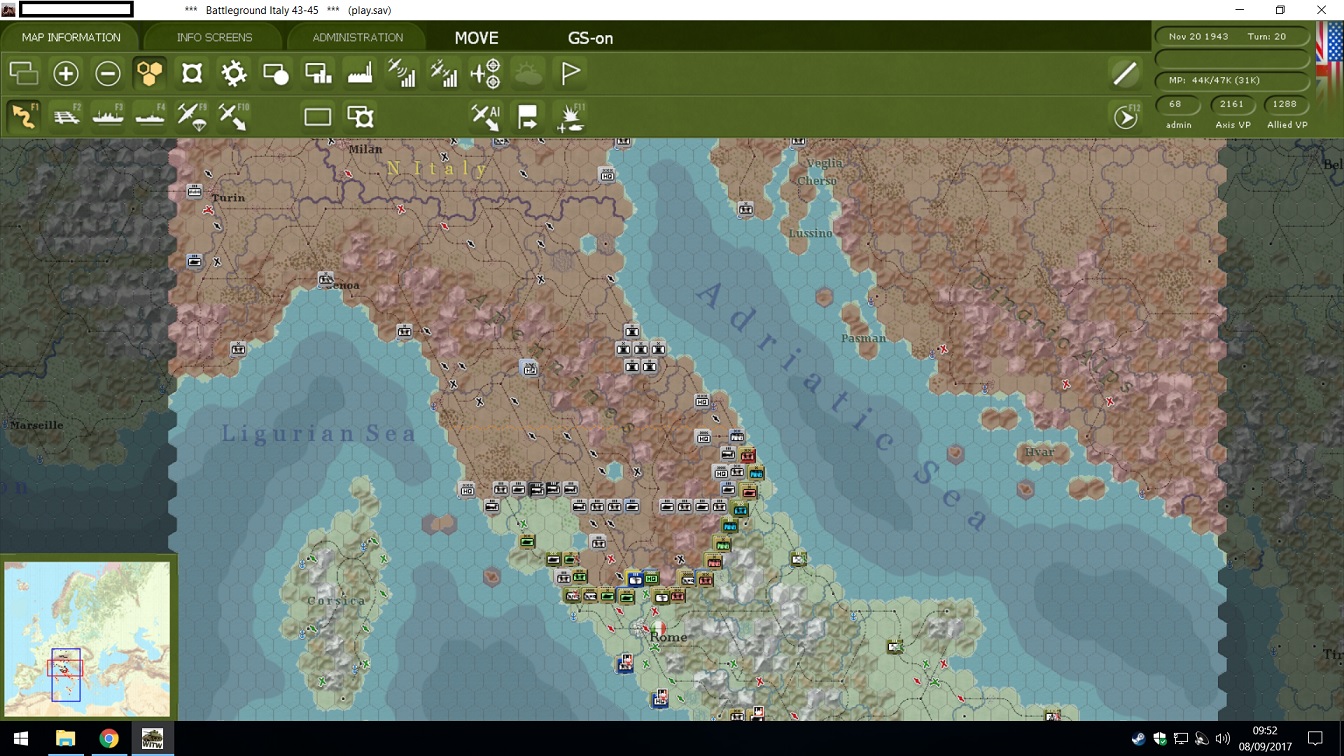
Task: Click the F11 explosion and tank icon
Action: 570,116
